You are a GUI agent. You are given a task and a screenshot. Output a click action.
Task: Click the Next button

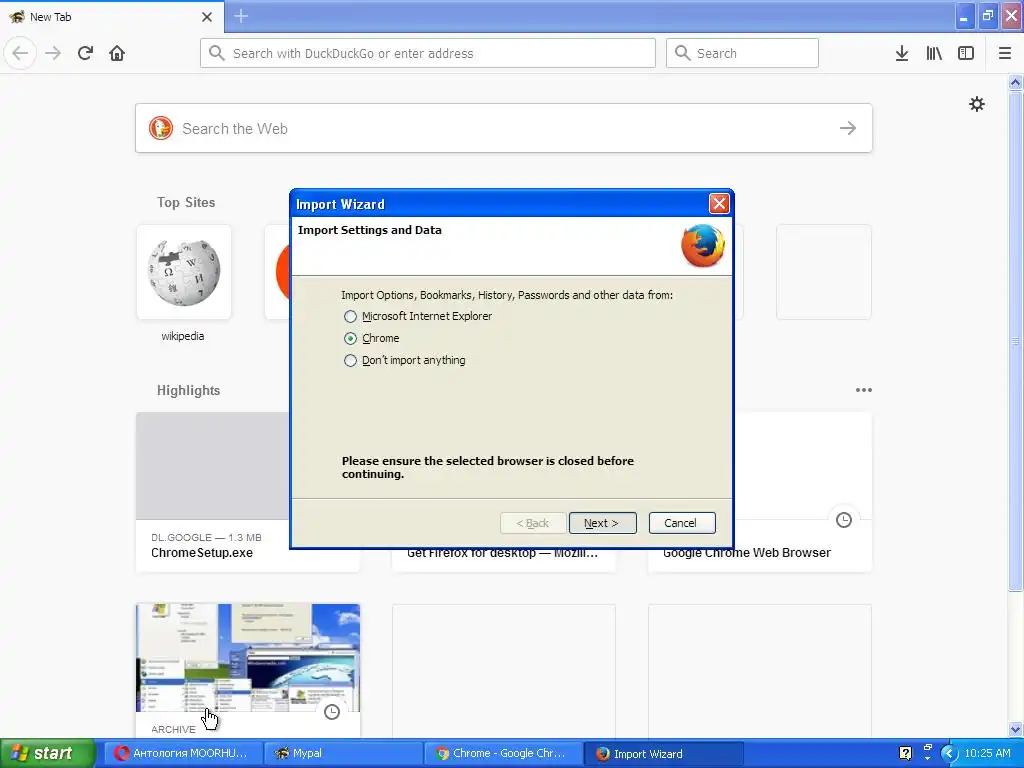(x=602, y=523)
